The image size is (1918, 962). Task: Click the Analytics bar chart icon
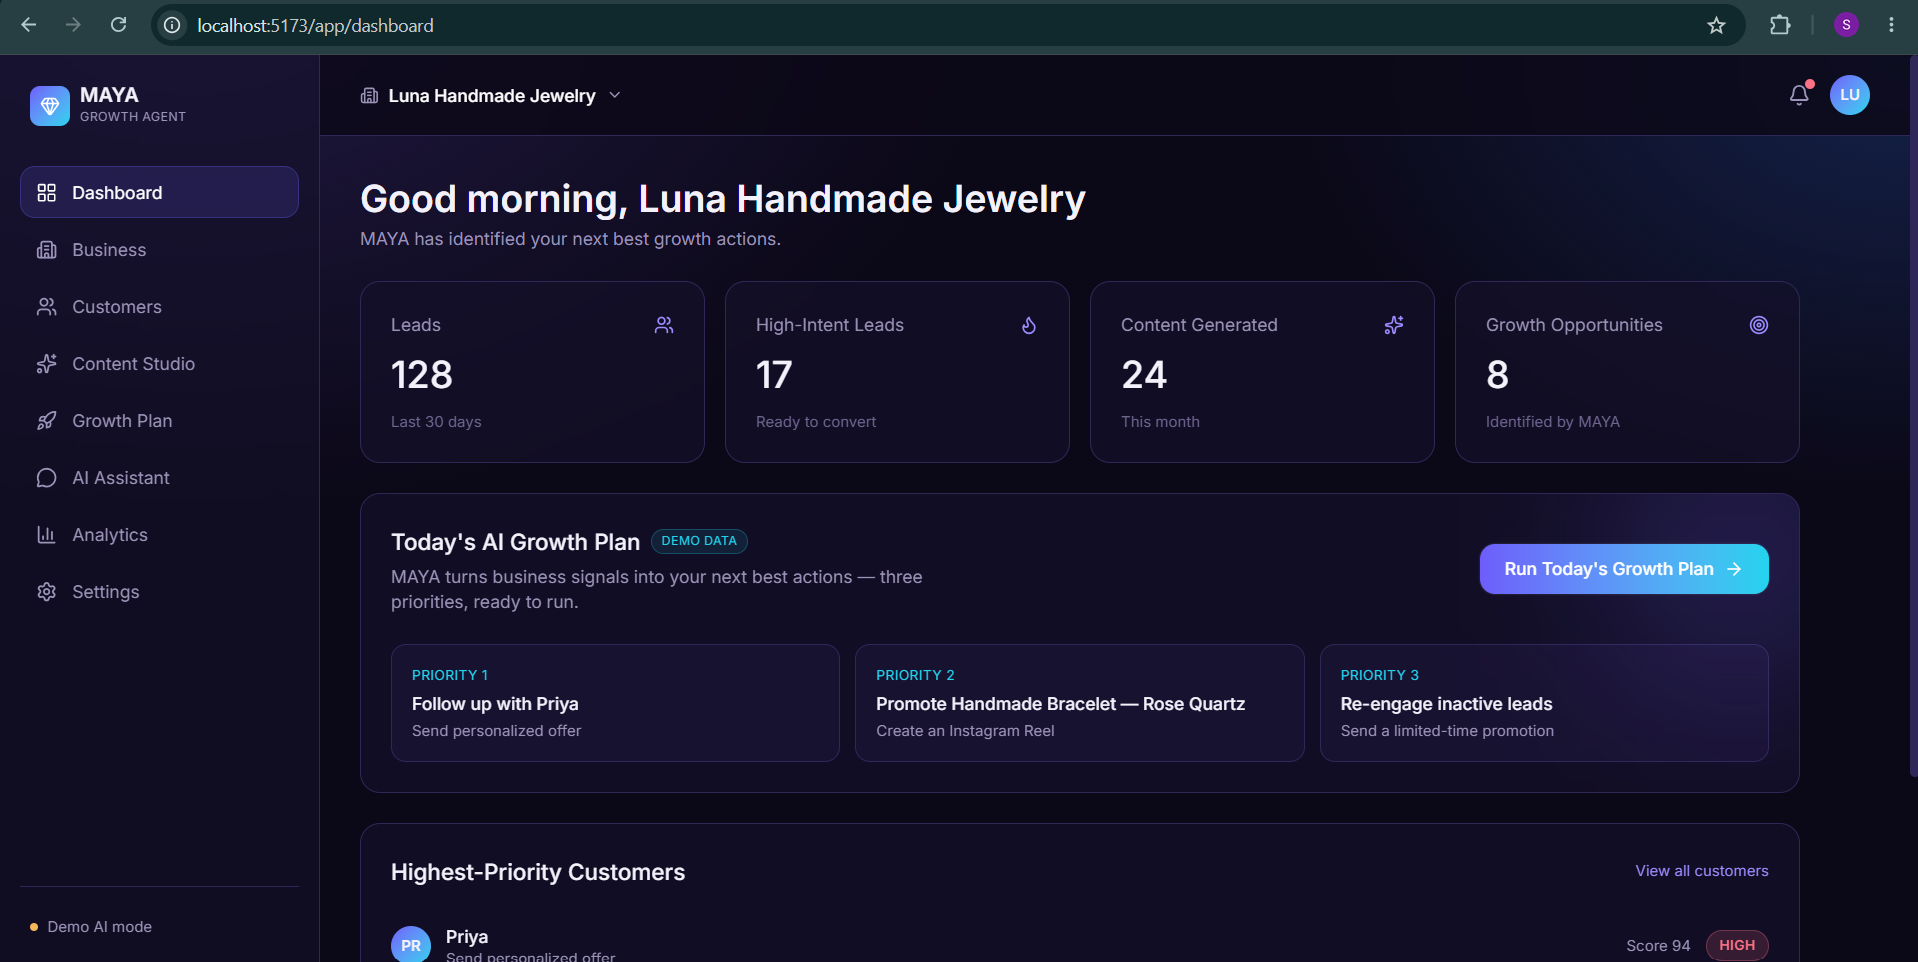pos(46,535)
